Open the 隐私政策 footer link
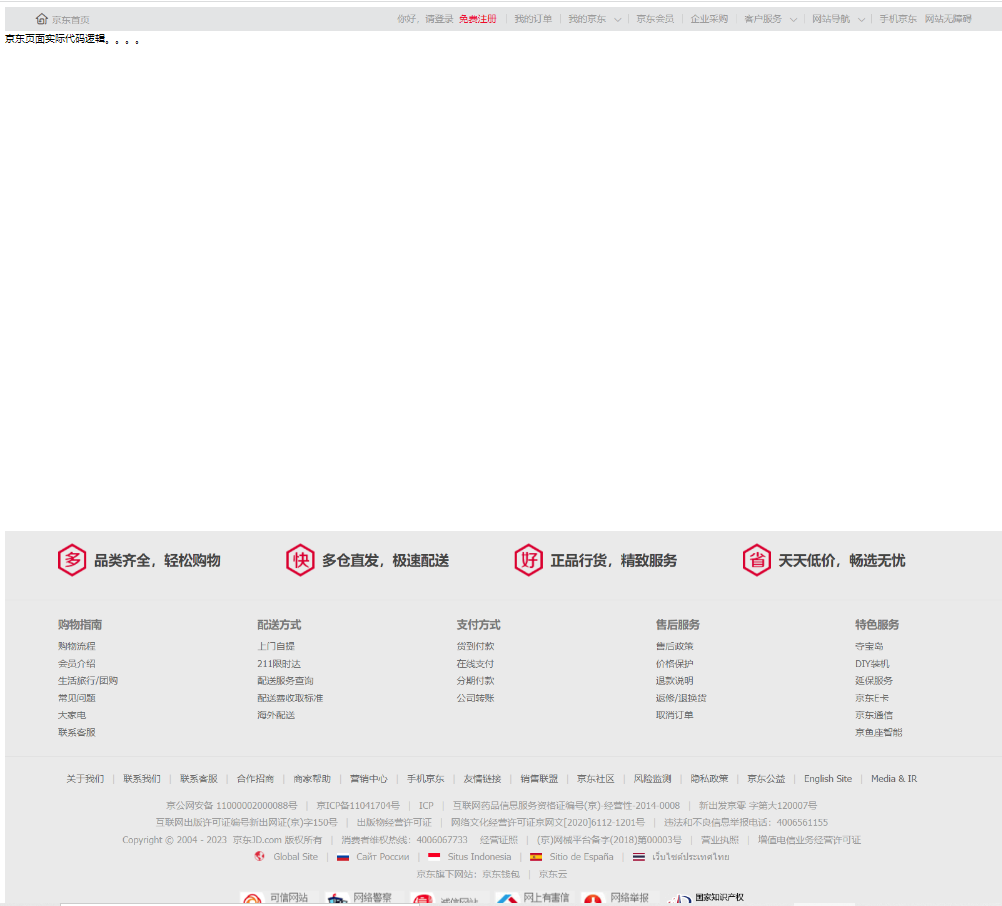Image resolution: width=1002 pixels, height=906 pixels. coord(709,778)
